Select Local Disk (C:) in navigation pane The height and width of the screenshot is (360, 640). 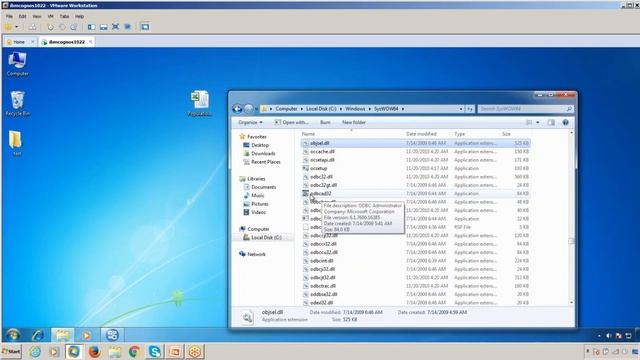pyautogui.click(x=262, y=238)
